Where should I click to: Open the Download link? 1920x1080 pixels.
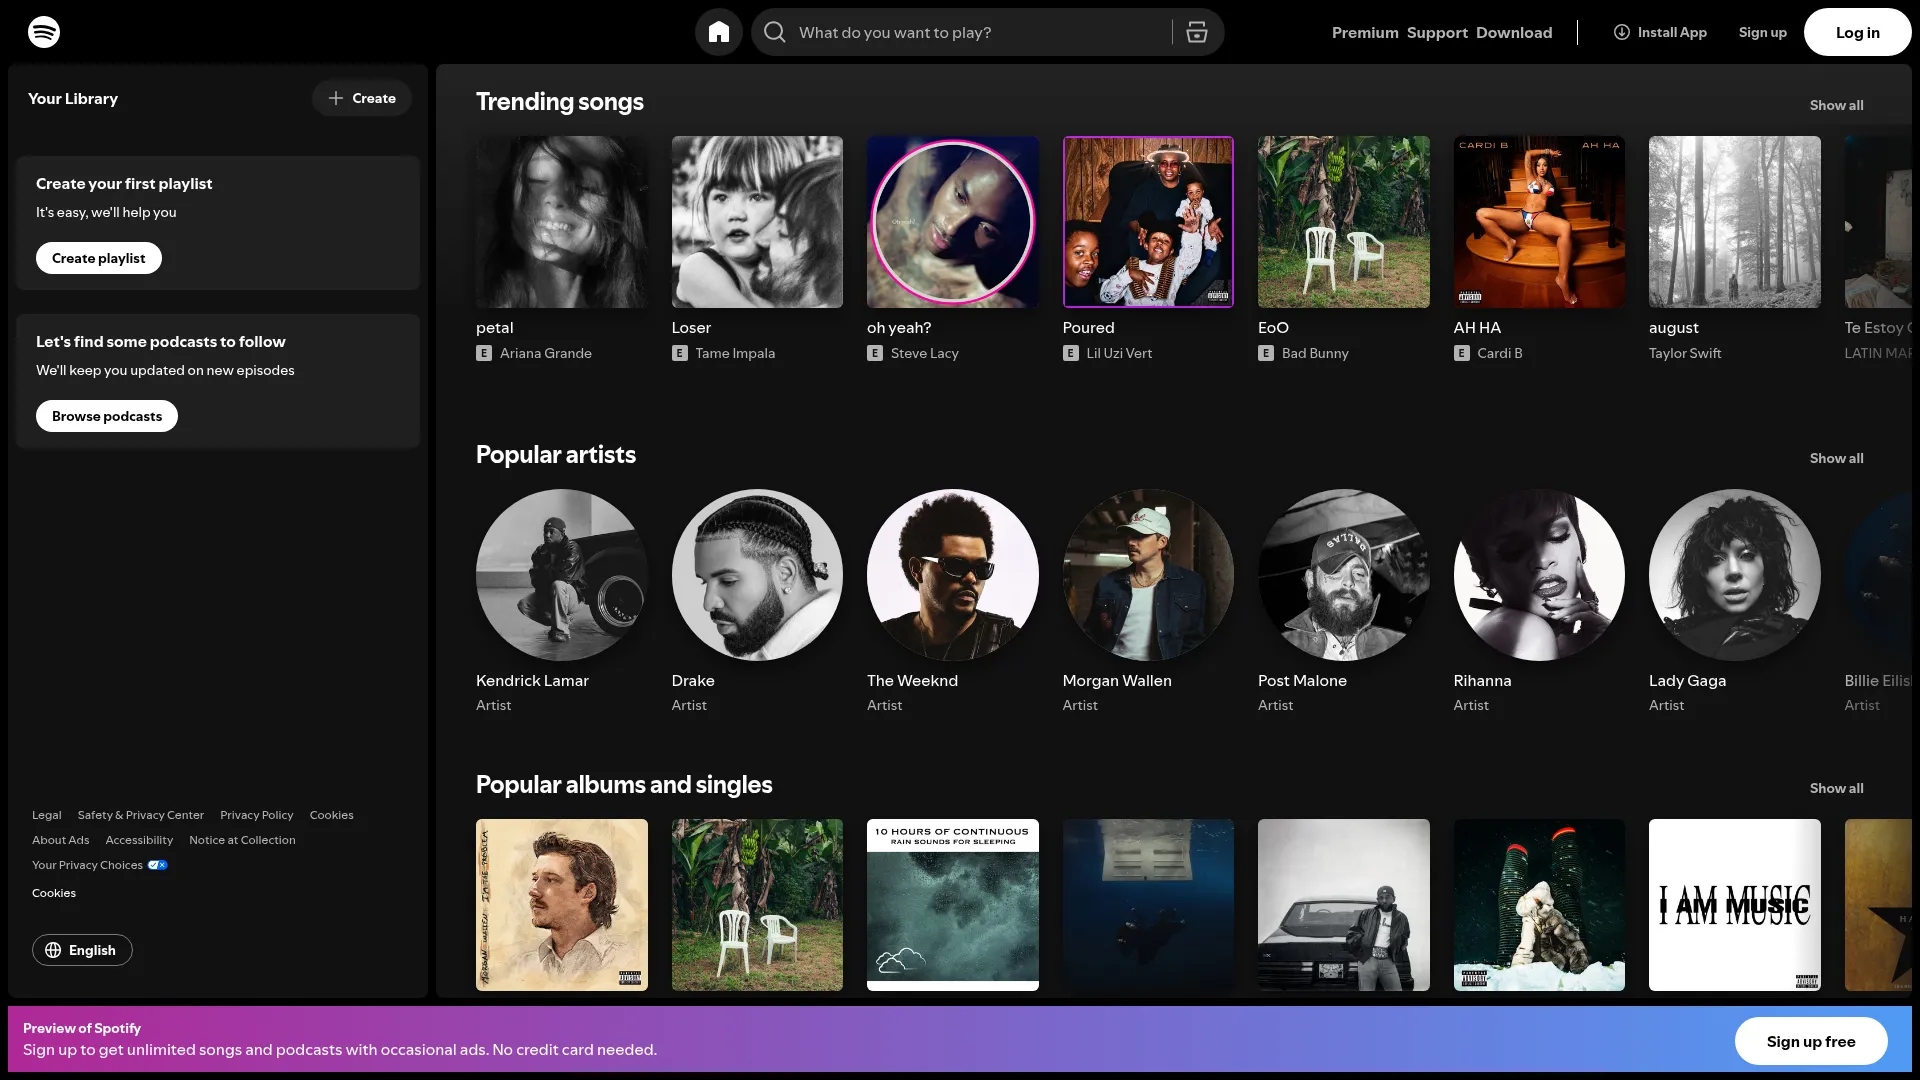pos(1514,32)
